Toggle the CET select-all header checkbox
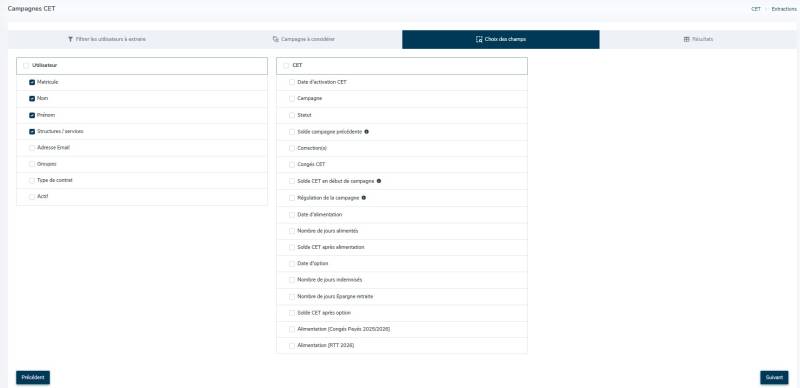 pyautogui.click(x=286, y=66)
